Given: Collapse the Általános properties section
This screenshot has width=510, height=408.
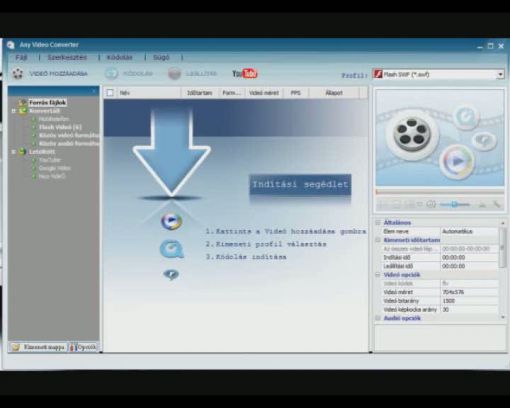Looking at the screenshot, I should click(378, 222).
